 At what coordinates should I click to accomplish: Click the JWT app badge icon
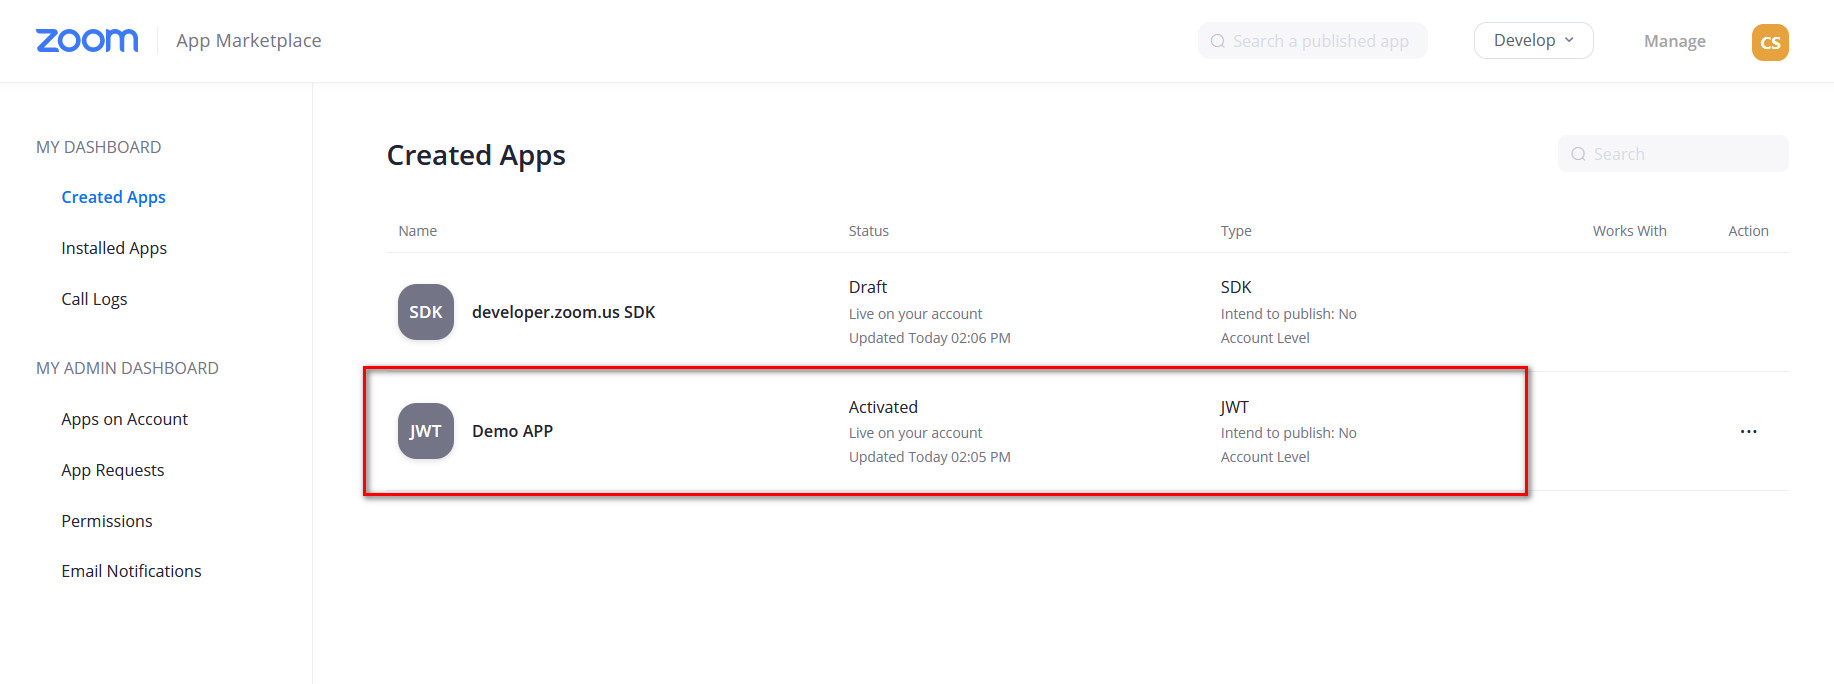click(x=426, y=431)
